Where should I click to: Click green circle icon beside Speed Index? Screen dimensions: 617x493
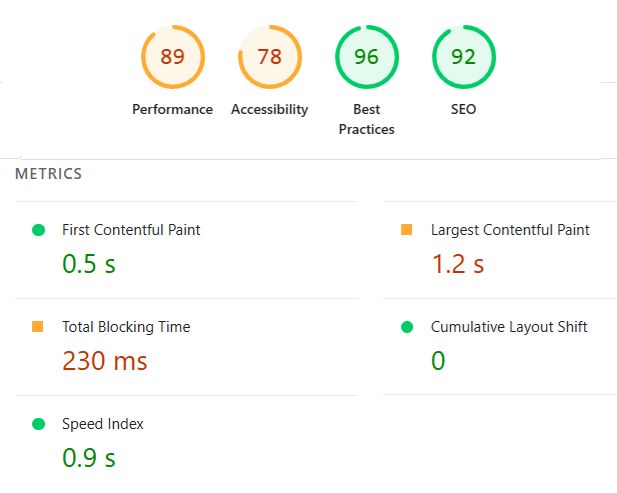coord(39,424)
